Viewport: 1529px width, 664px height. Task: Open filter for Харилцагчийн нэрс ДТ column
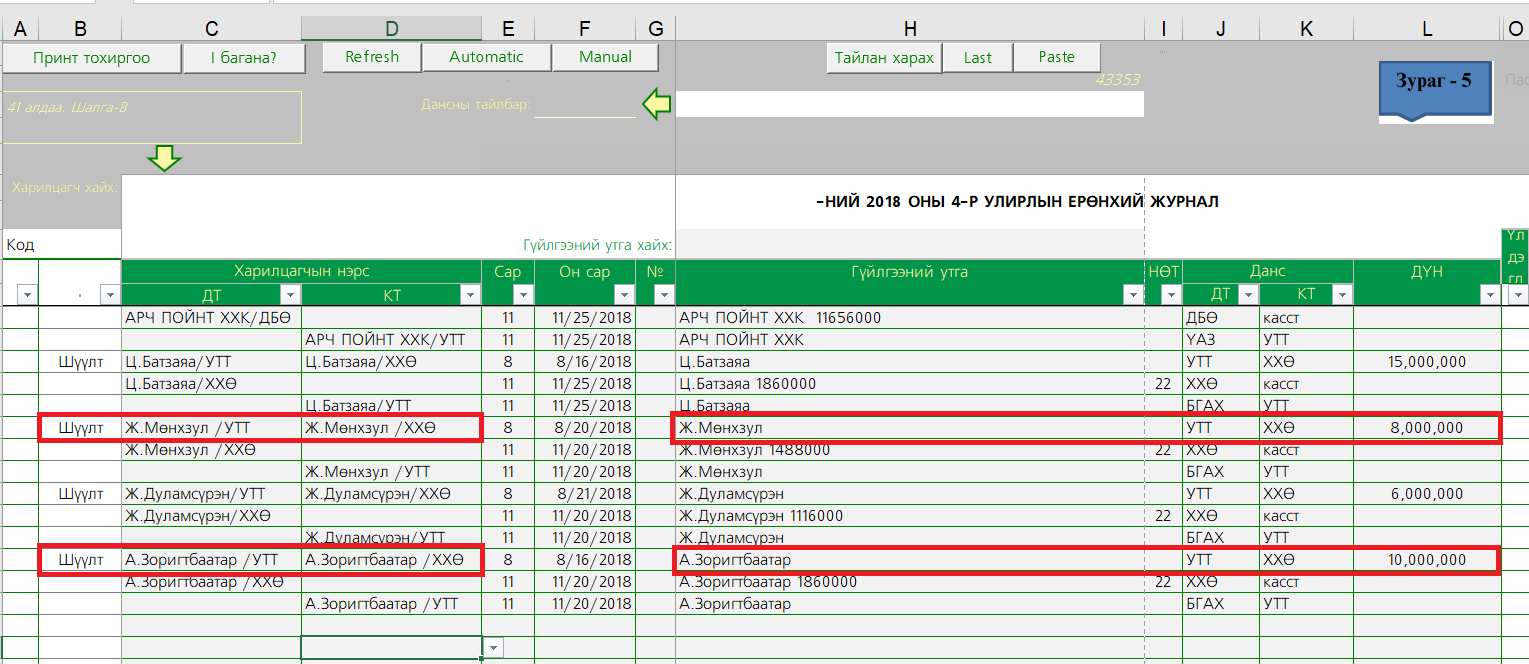[289, 294]
